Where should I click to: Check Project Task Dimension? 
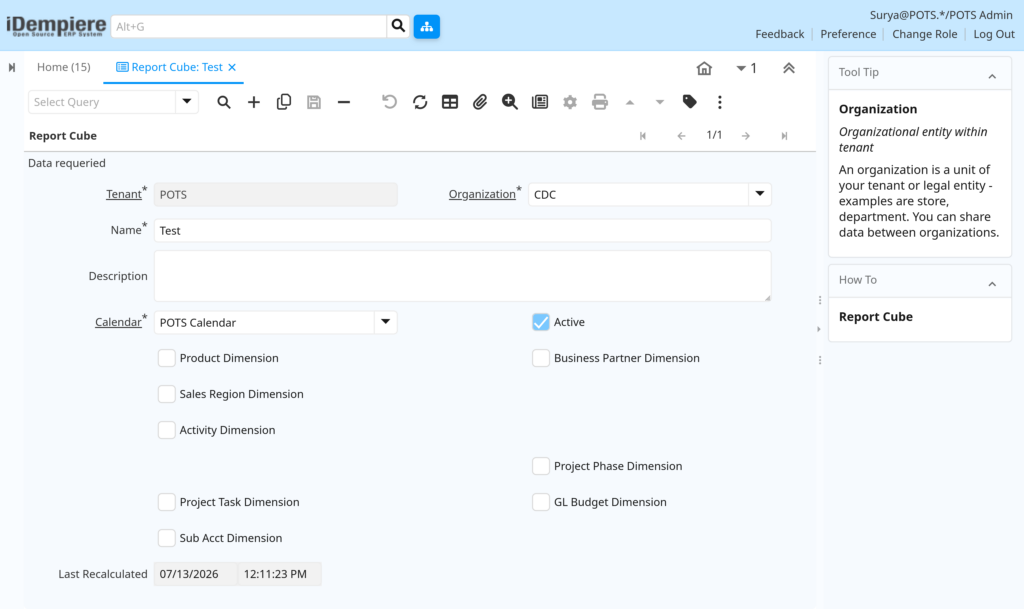point(167,501)
